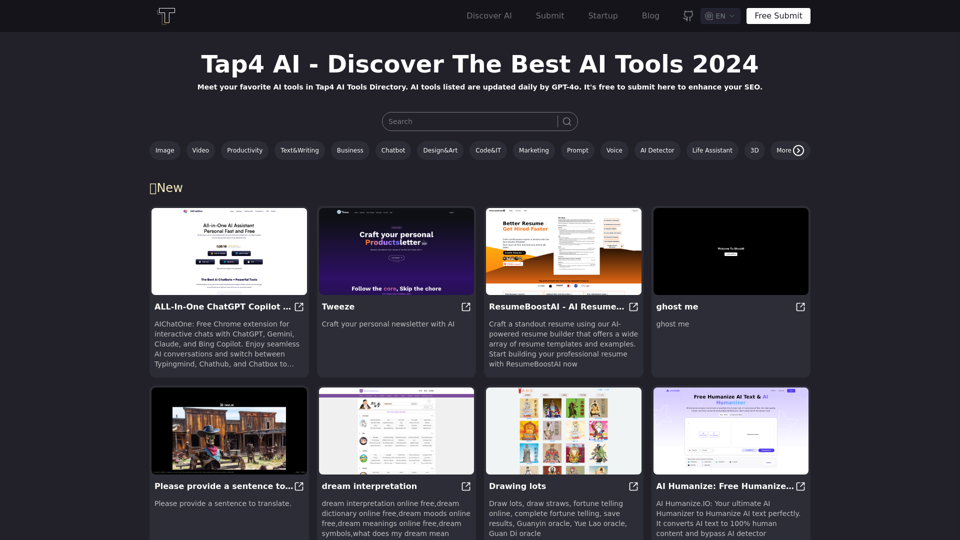Click the dream interpretation card title
The width and height of the screenshot is (960, 540).
369,486
